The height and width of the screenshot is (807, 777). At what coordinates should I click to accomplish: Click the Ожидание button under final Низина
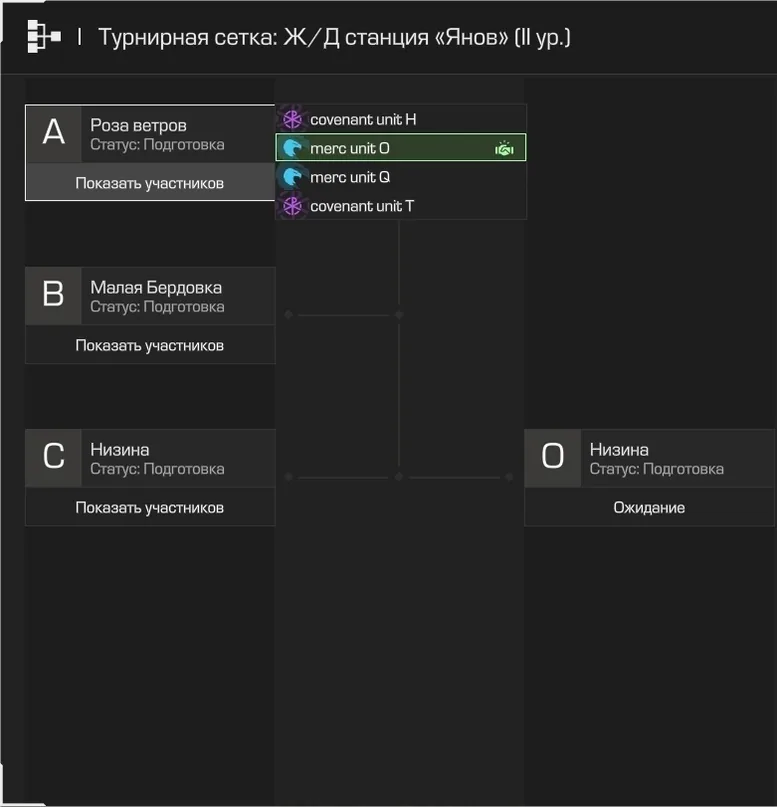click(x=649, y=507)
